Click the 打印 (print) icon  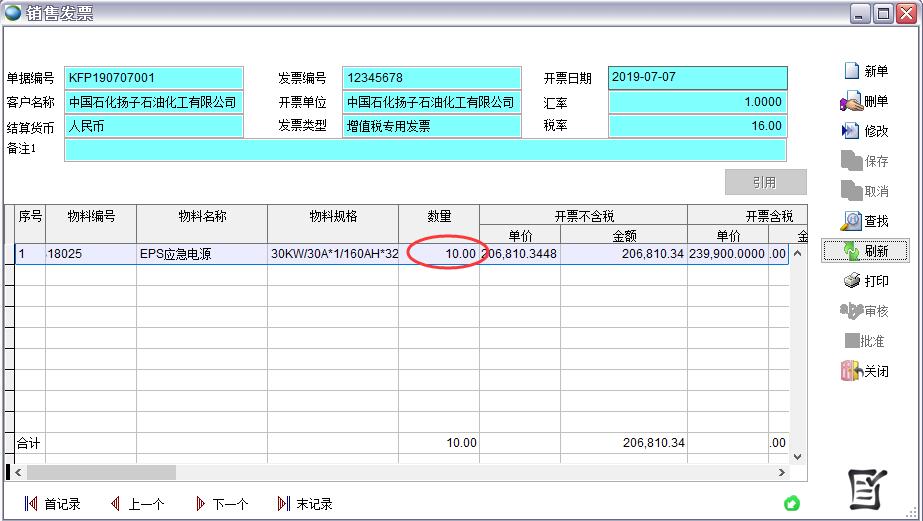[x=851, y=281]
